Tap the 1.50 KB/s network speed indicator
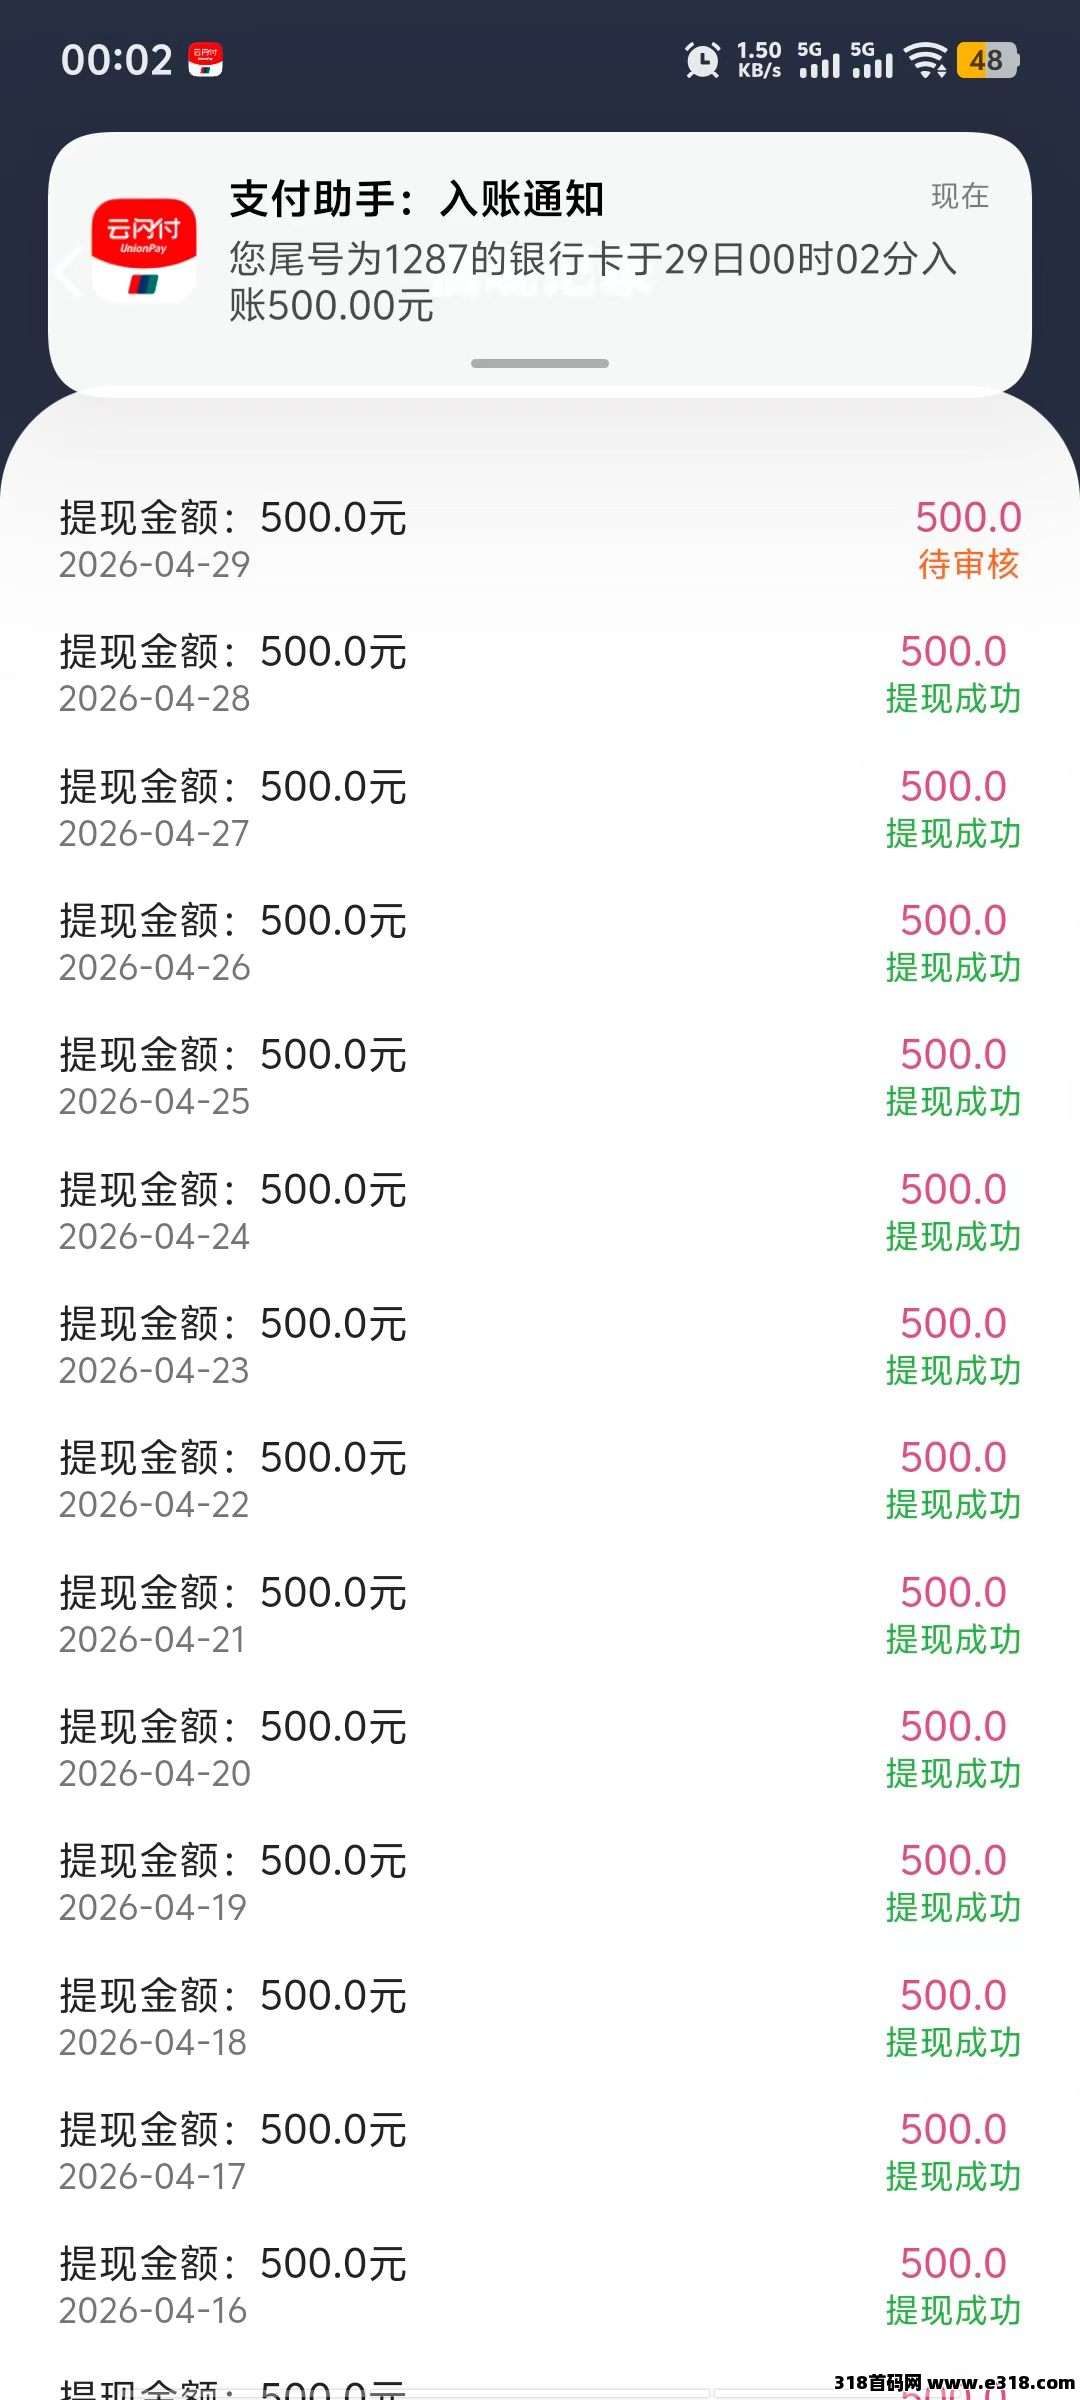Screen dimensions: 1080x2400 pyautogui.click(x=759, y=60)
